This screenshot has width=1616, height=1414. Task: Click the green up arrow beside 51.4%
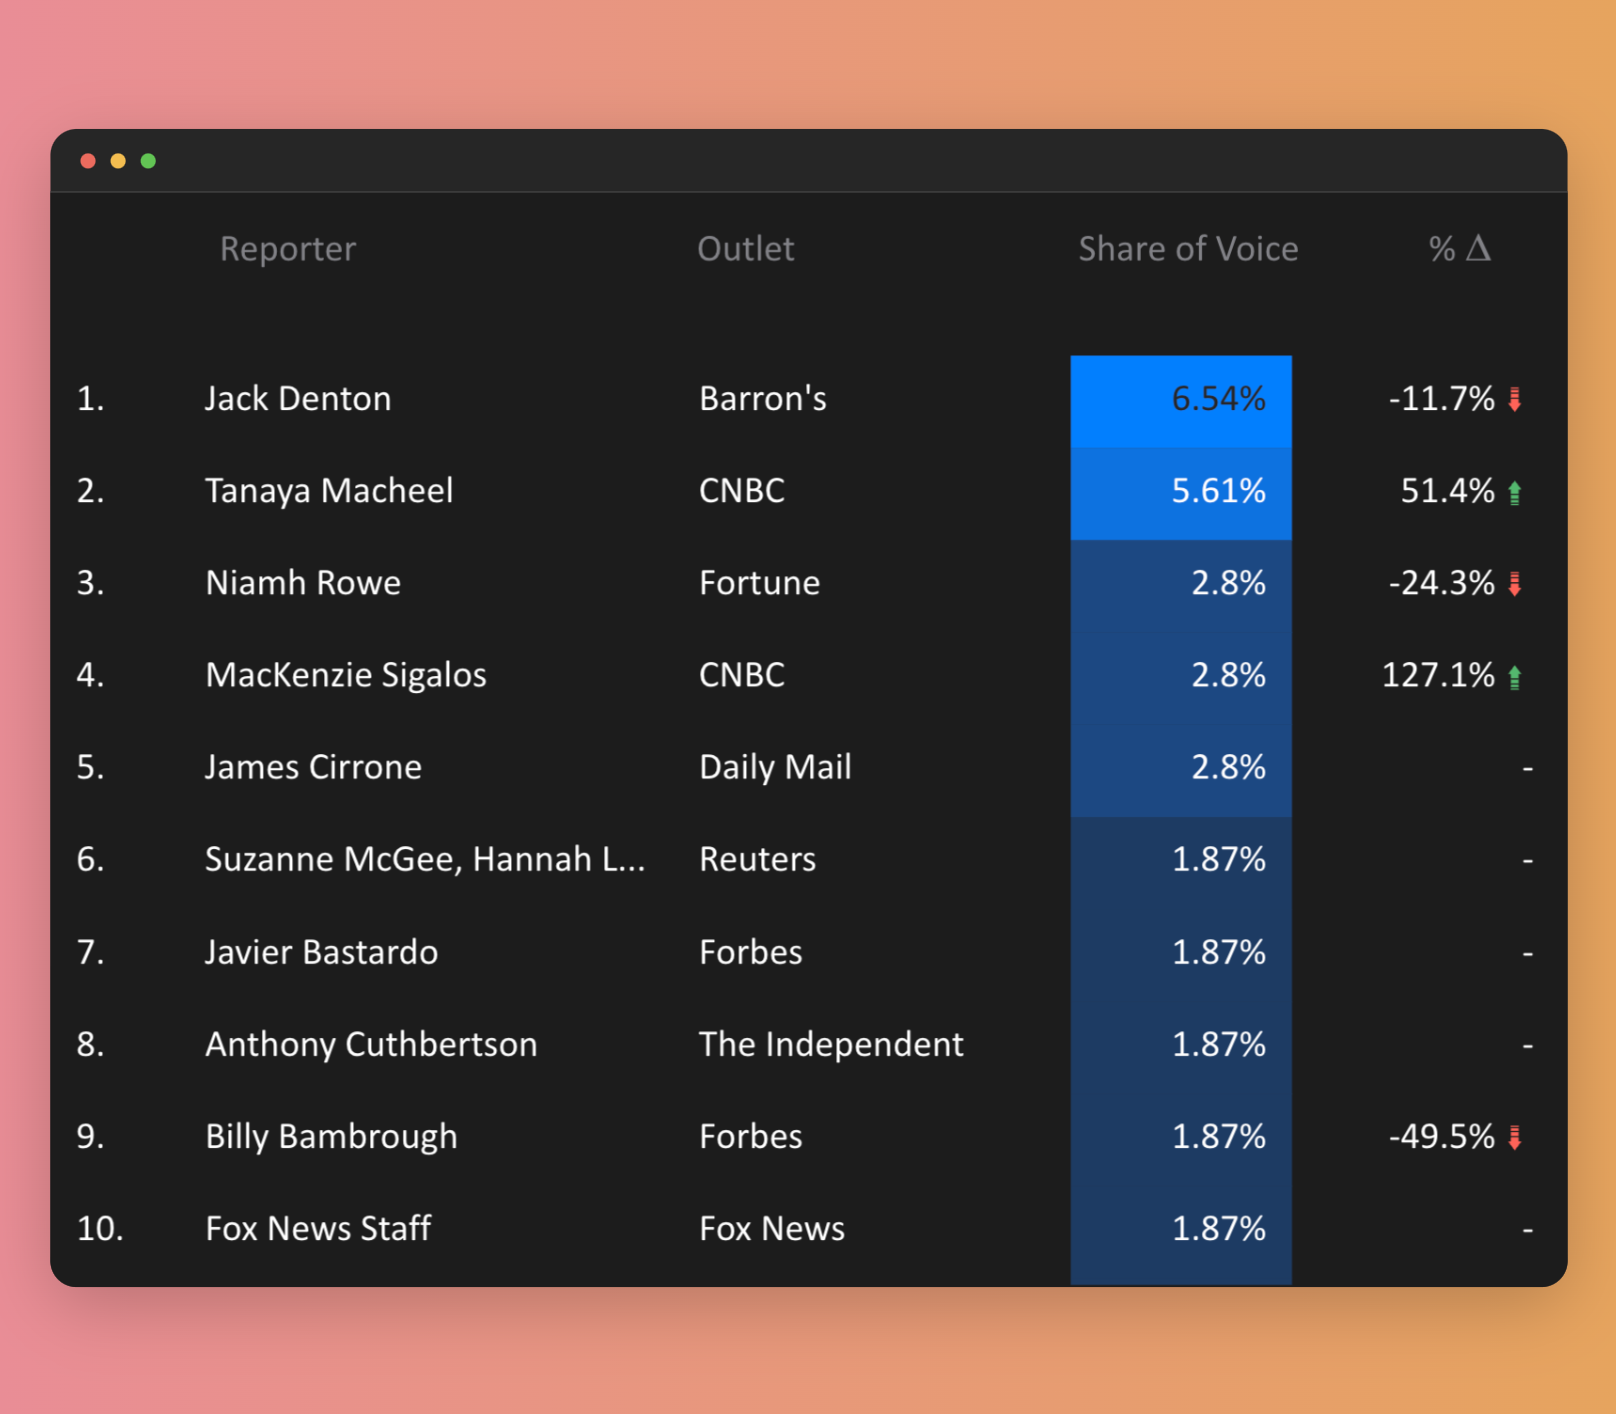coord(1514,492)
